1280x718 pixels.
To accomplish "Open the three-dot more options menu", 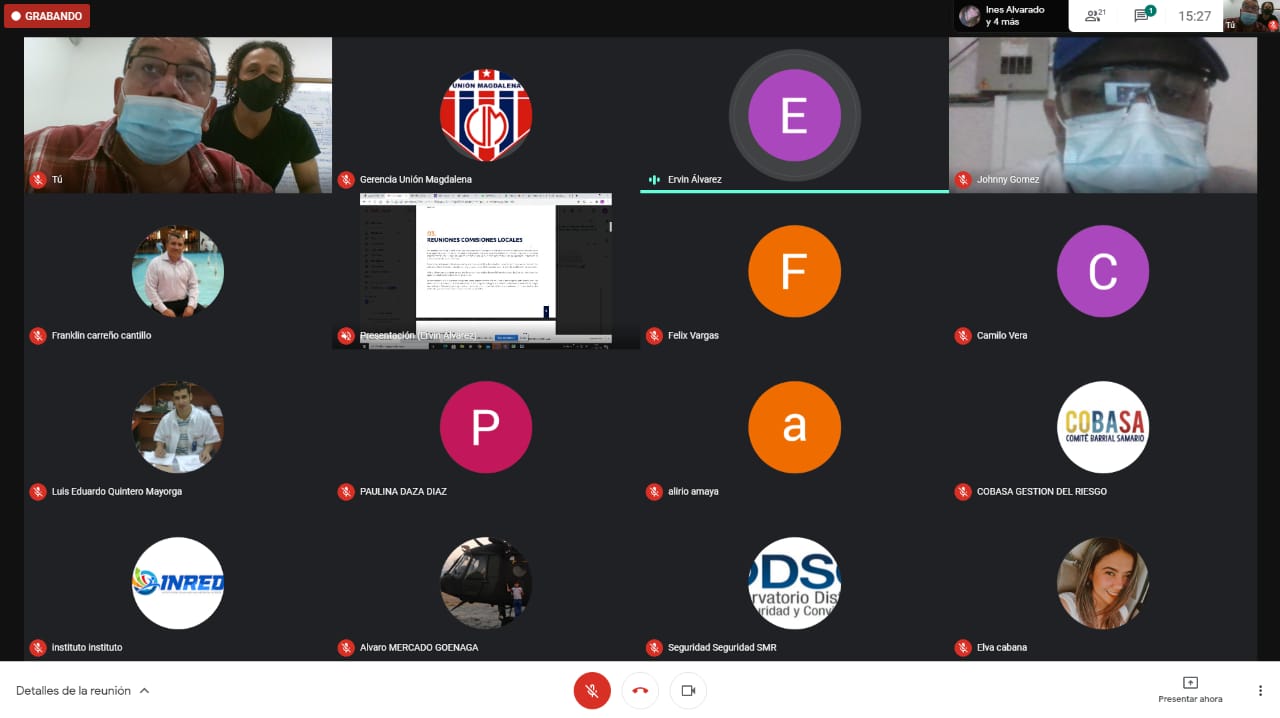I will [x=1260, y=690].
